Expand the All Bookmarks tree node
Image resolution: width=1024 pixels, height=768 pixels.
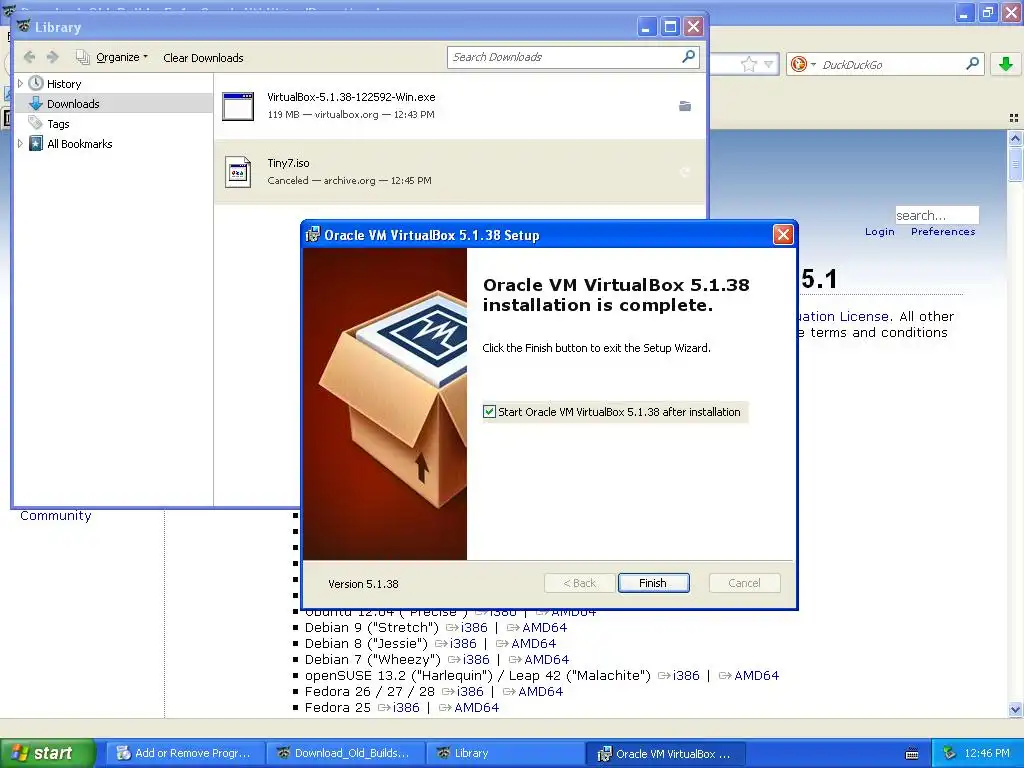[20, 144]
